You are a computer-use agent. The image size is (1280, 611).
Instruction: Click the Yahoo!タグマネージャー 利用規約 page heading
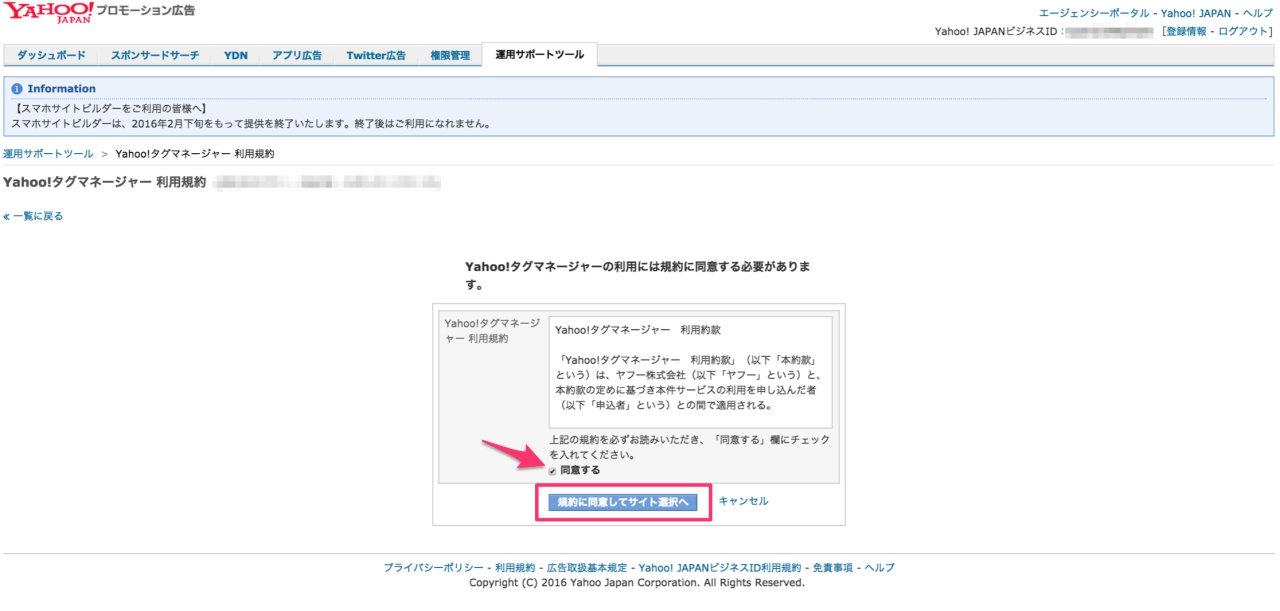[x=105, y=183]
